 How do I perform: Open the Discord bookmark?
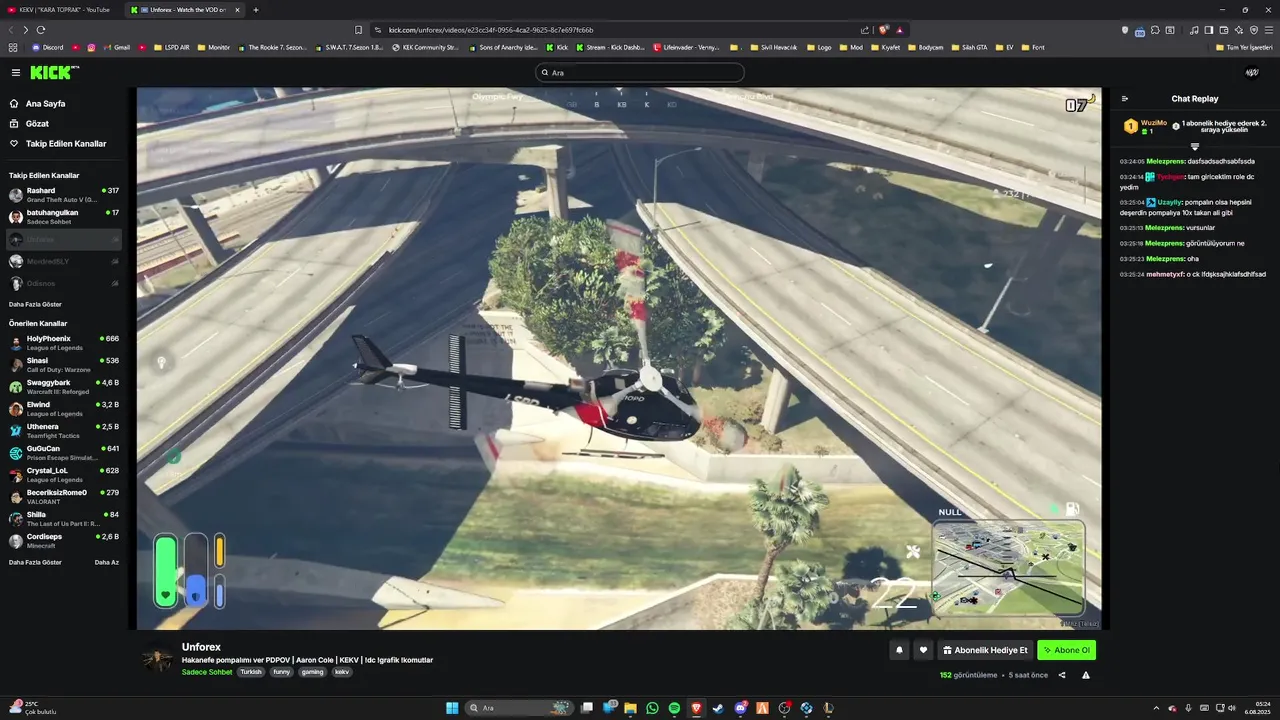point(48,47)
